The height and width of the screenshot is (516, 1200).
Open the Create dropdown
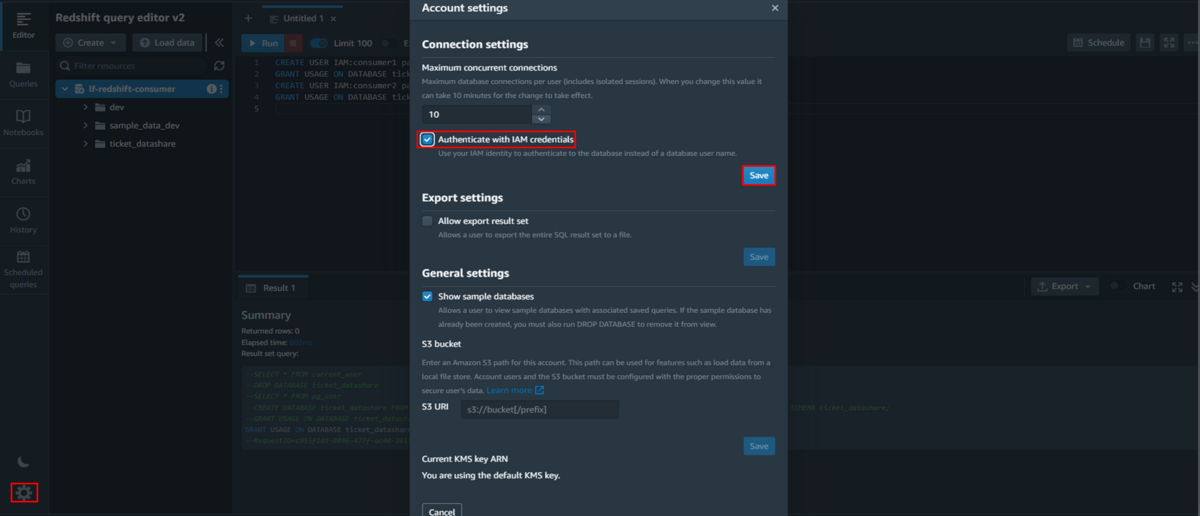(x=91, y=43)
